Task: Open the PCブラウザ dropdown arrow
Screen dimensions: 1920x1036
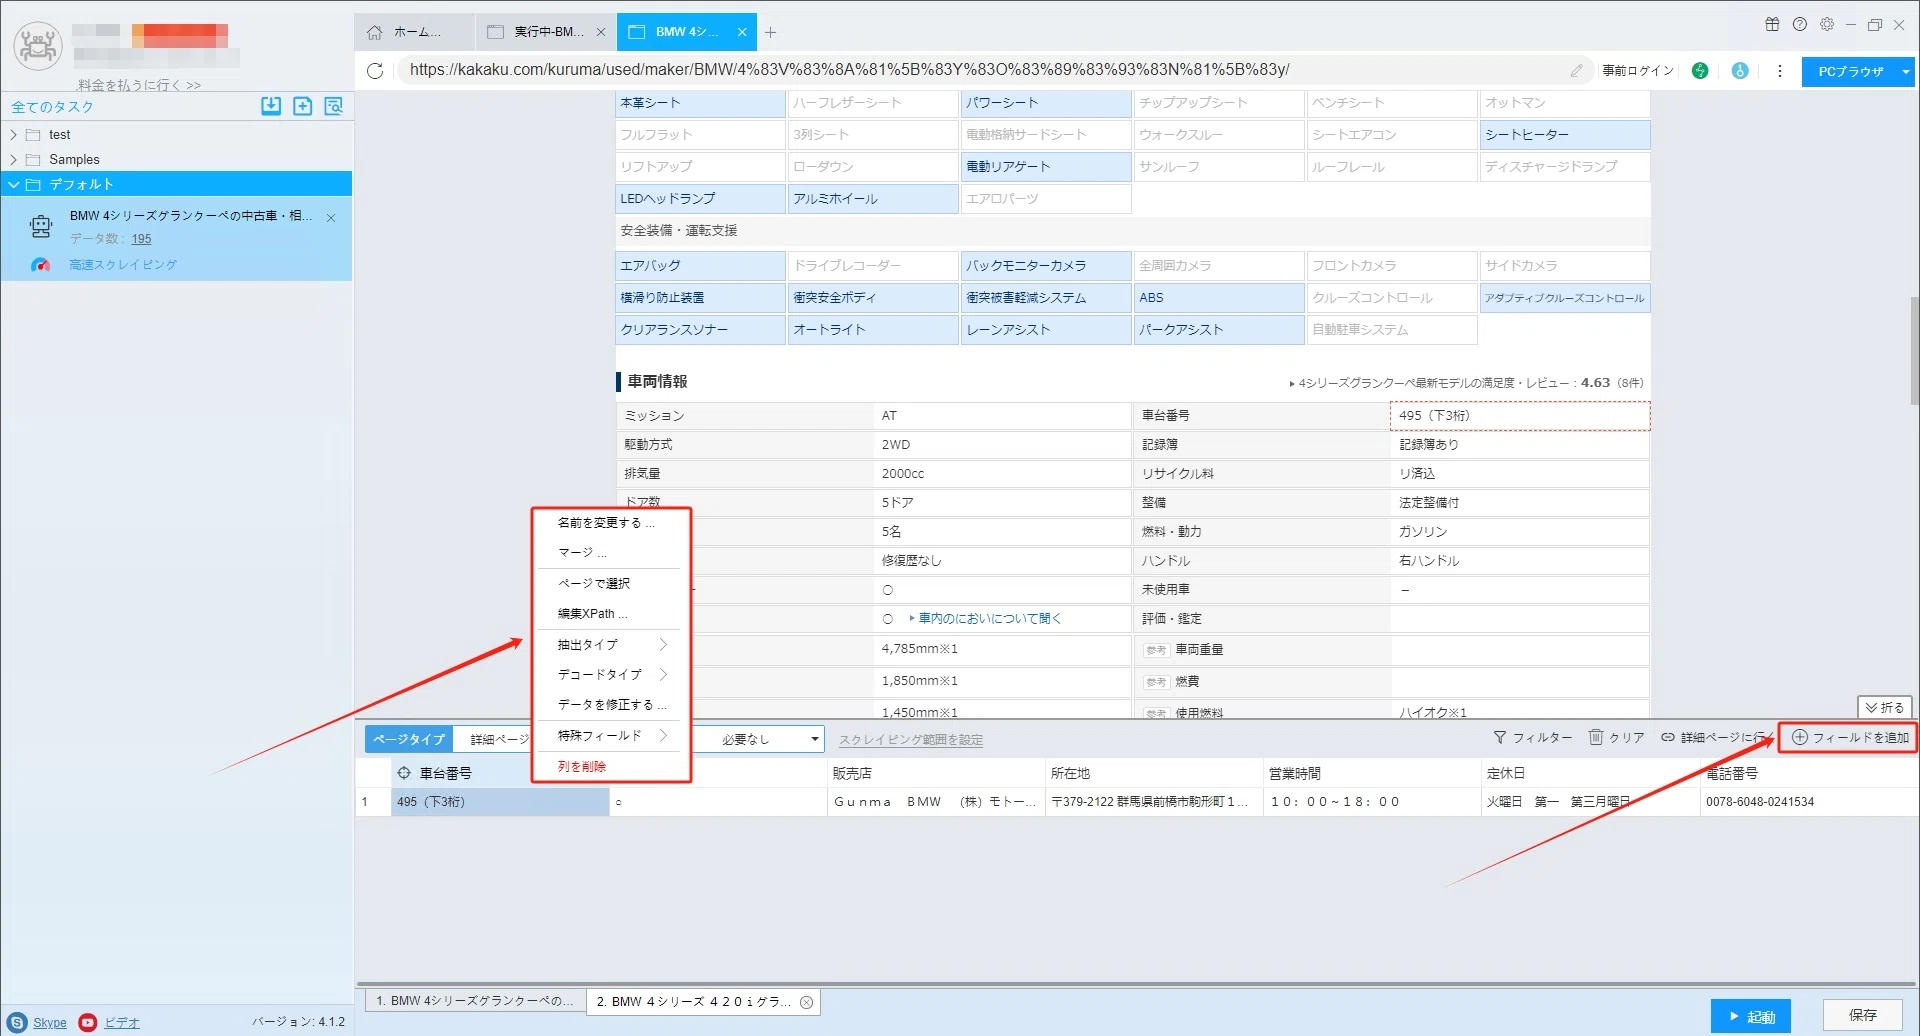Action: [x=1906, y=71]
